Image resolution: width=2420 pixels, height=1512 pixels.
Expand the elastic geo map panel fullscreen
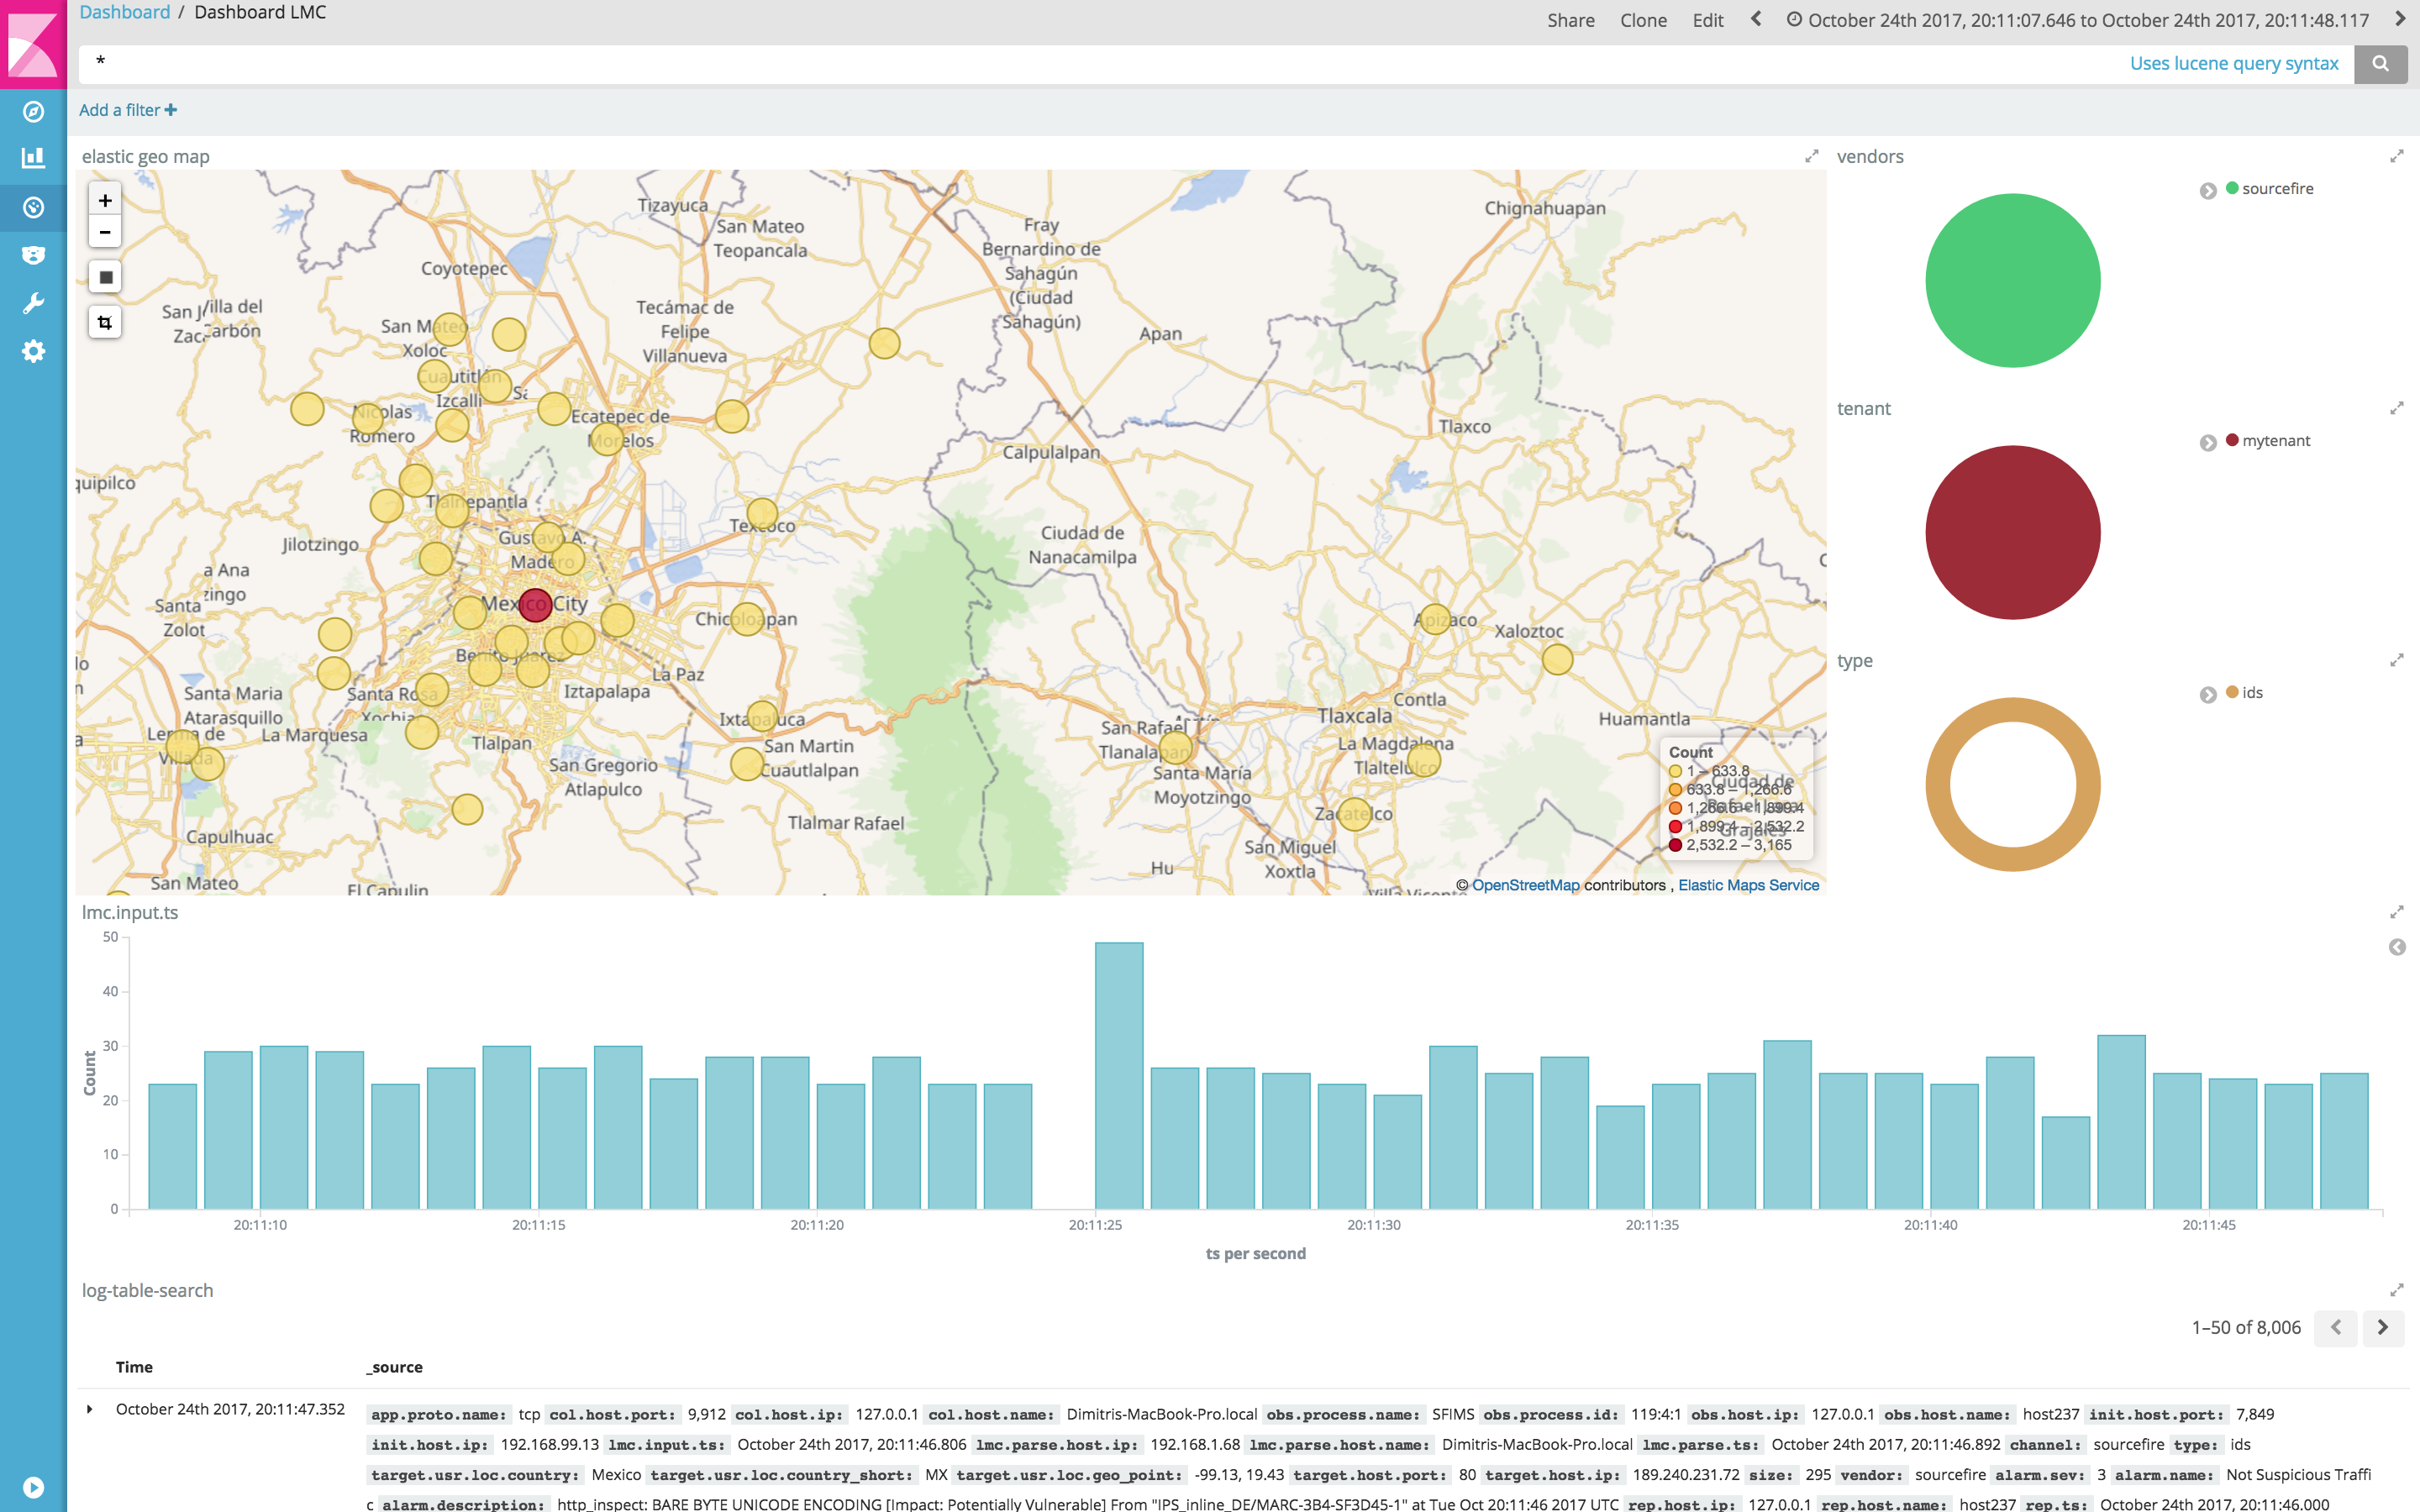pos(1811,157)
